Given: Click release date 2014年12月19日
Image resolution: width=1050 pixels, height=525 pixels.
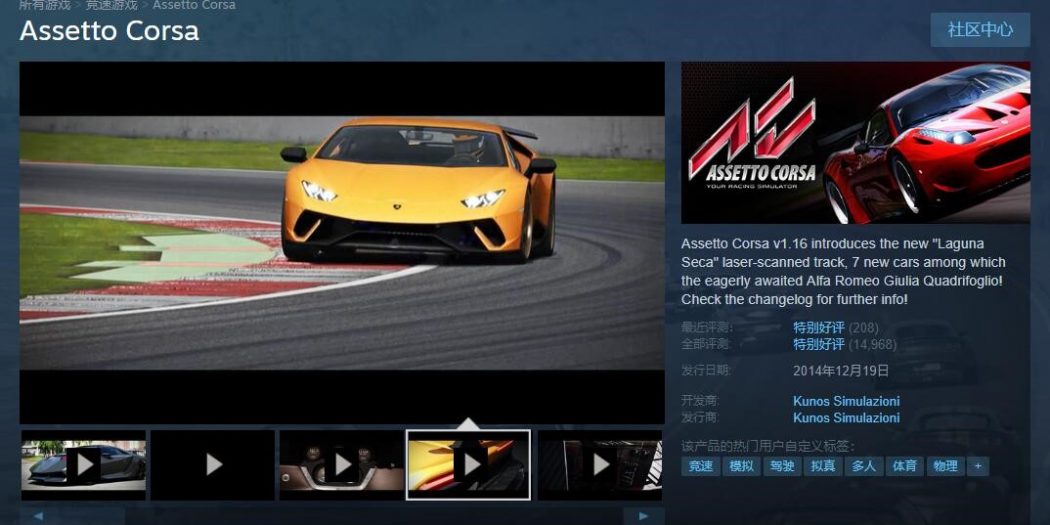Looking at the screenshot, I should 841,370.
